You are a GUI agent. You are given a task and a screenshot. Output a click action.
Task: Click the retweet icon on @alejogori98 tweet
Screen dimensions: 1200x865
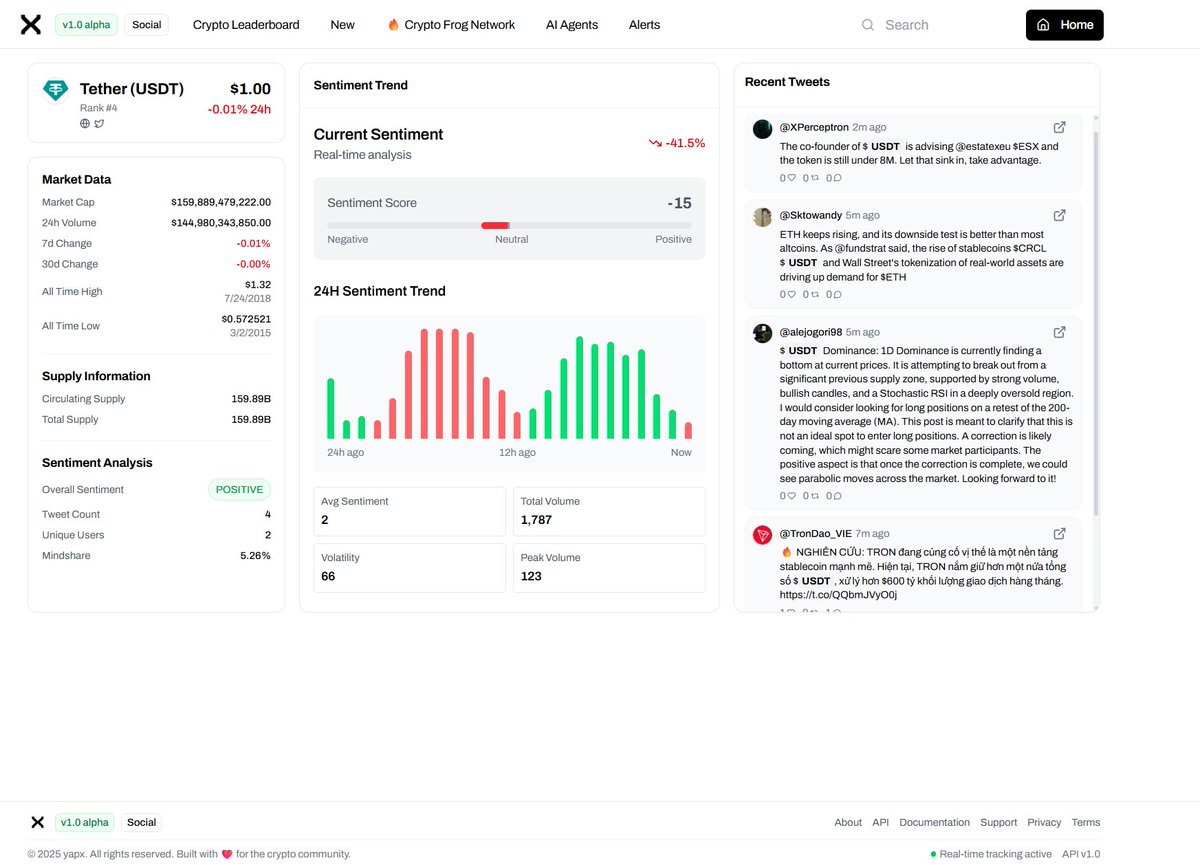click(814, 496)
